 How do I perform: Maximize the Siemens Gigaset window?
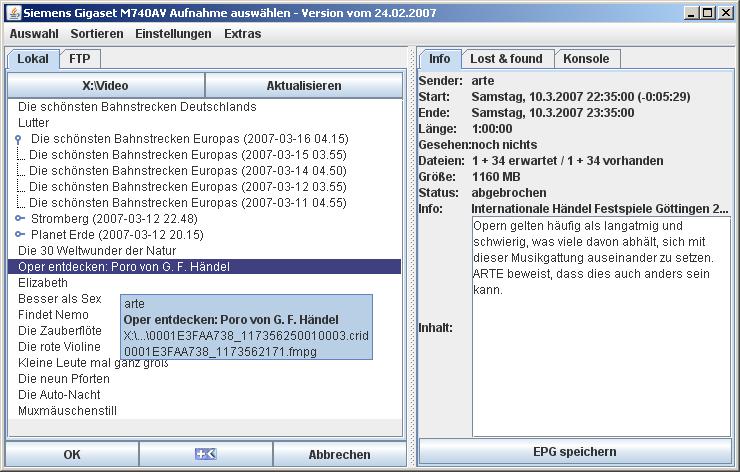click(x=708, y=13)
